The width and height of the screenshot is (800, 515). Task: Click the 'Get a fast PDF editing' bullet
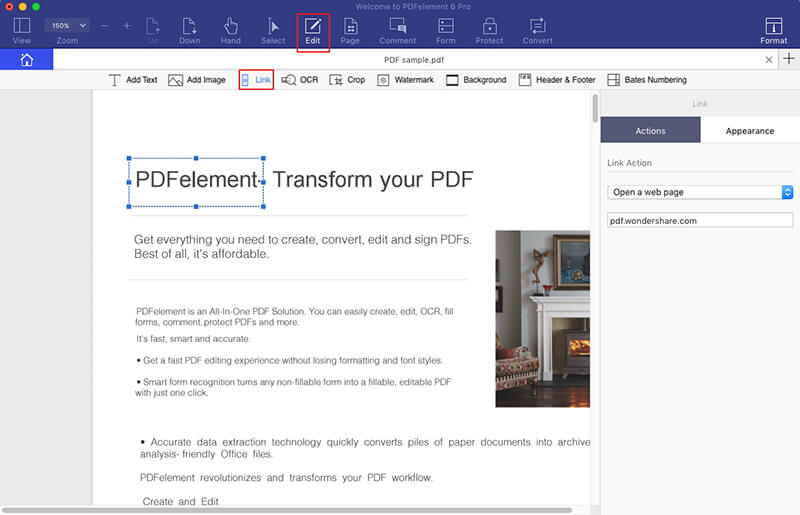point(289,360)
